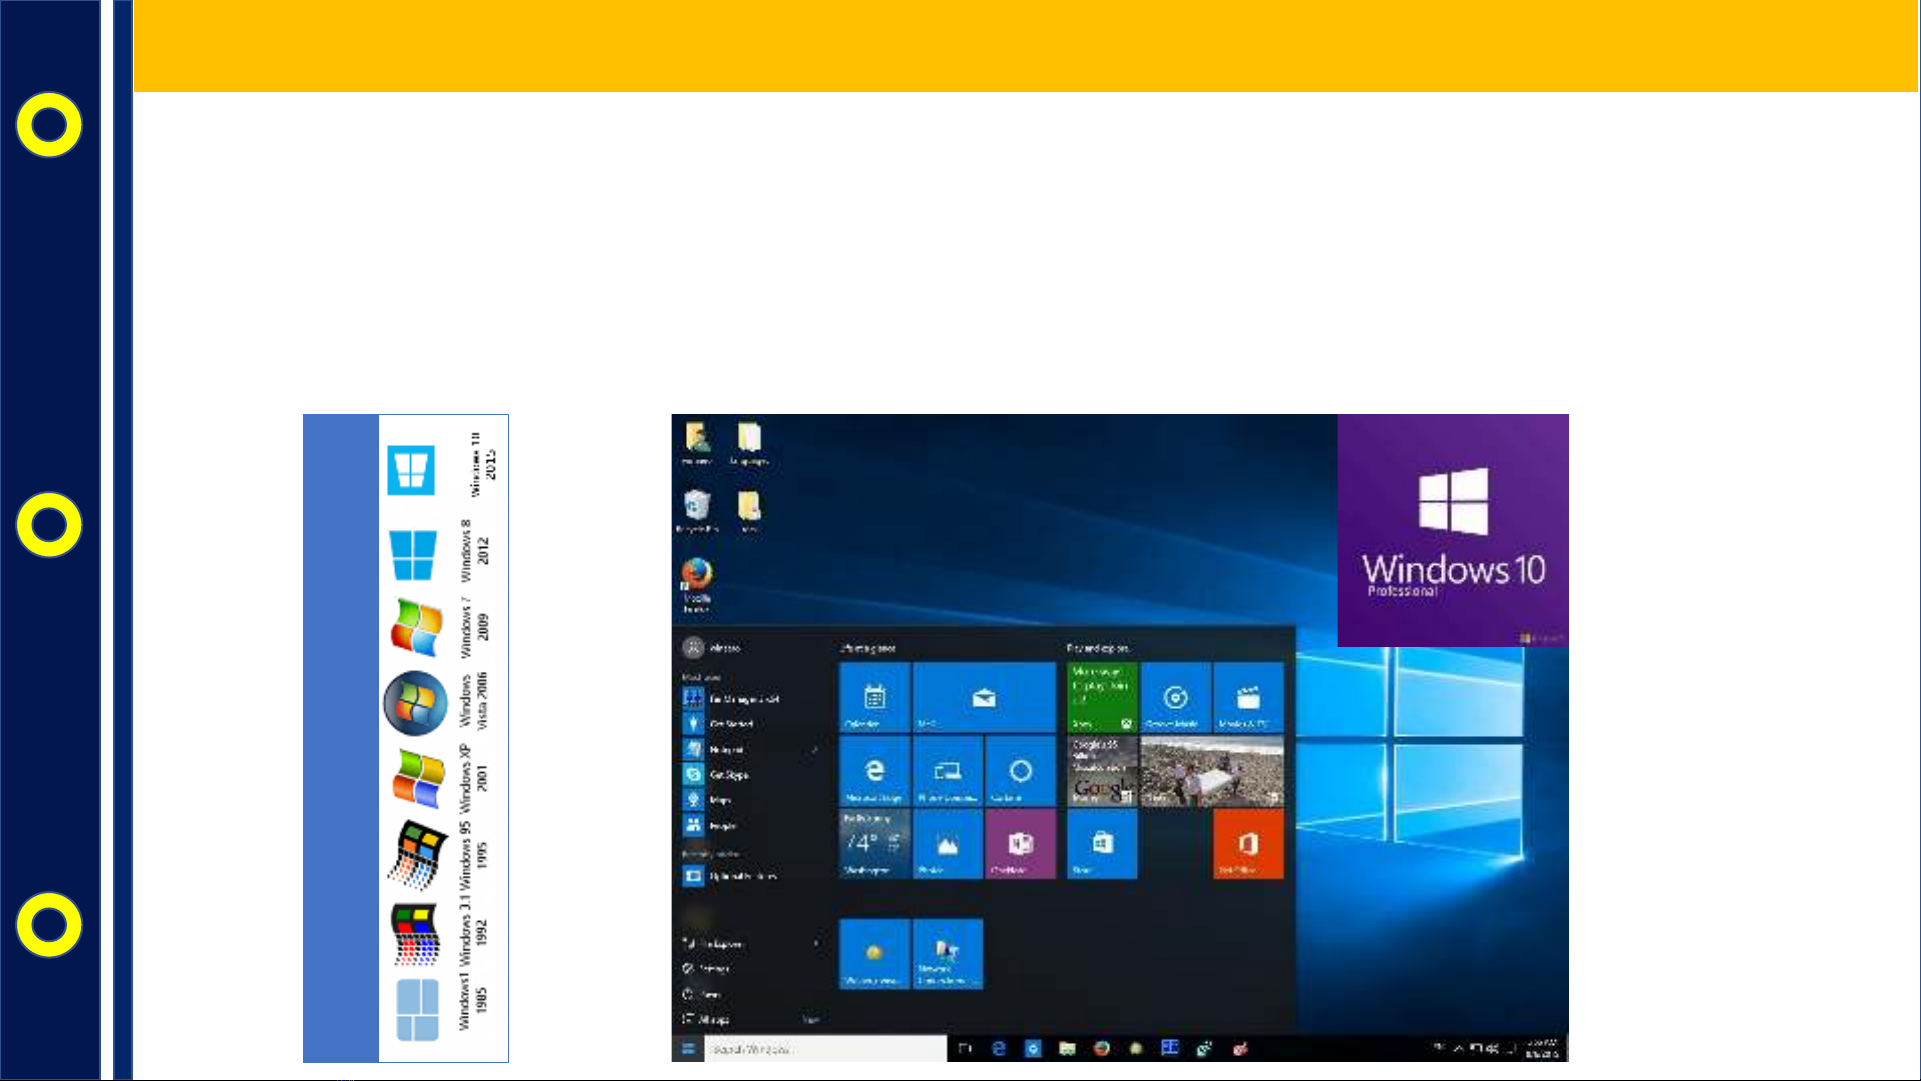1921x1081 pixels.
Task: Open the Movies & TV tile
Action: coord(1248,697)
